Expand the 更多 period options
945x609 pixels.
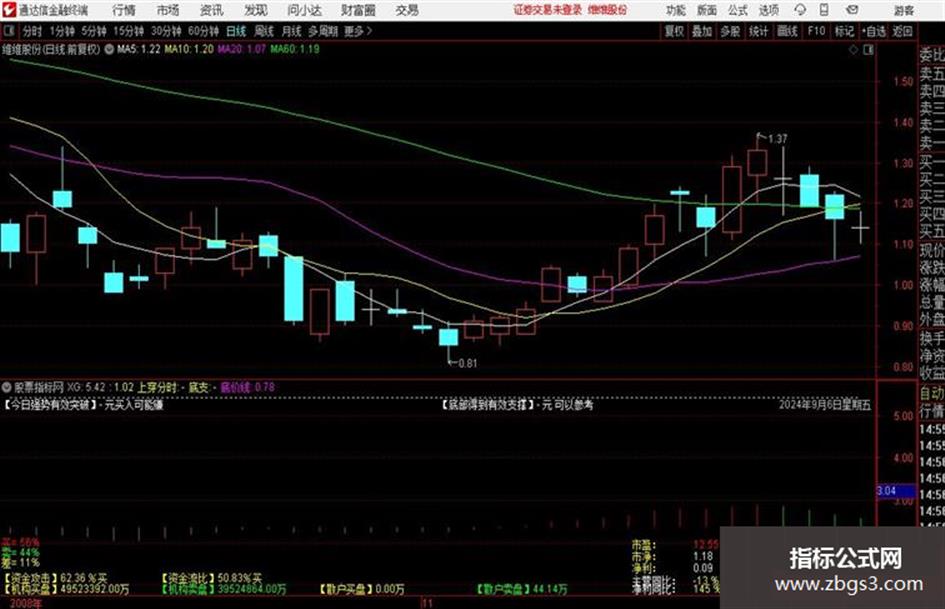coord(358,31)
